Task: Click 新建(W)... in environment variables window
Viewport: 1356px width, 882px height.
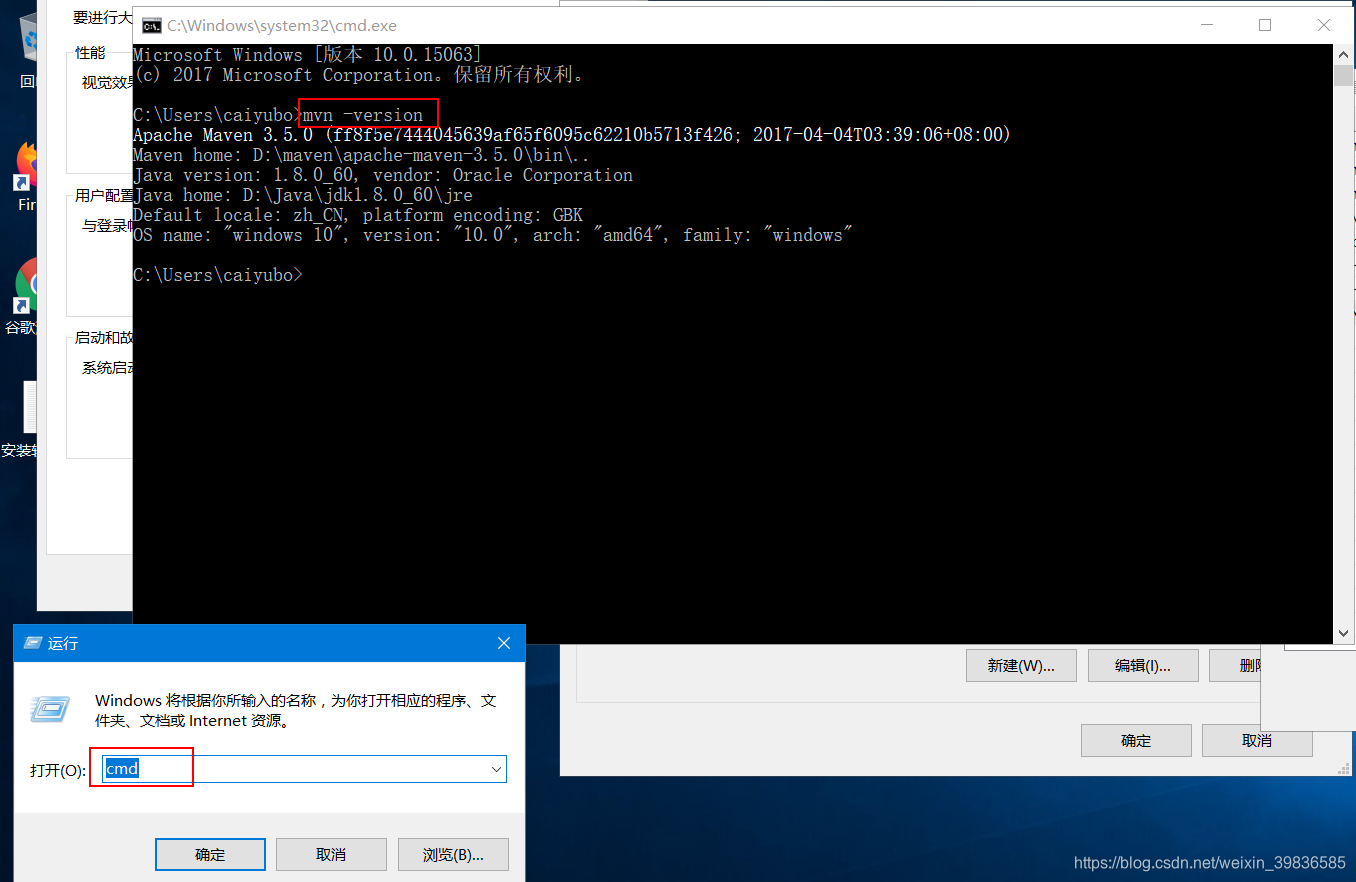Action: click(x=1021, y=666)
